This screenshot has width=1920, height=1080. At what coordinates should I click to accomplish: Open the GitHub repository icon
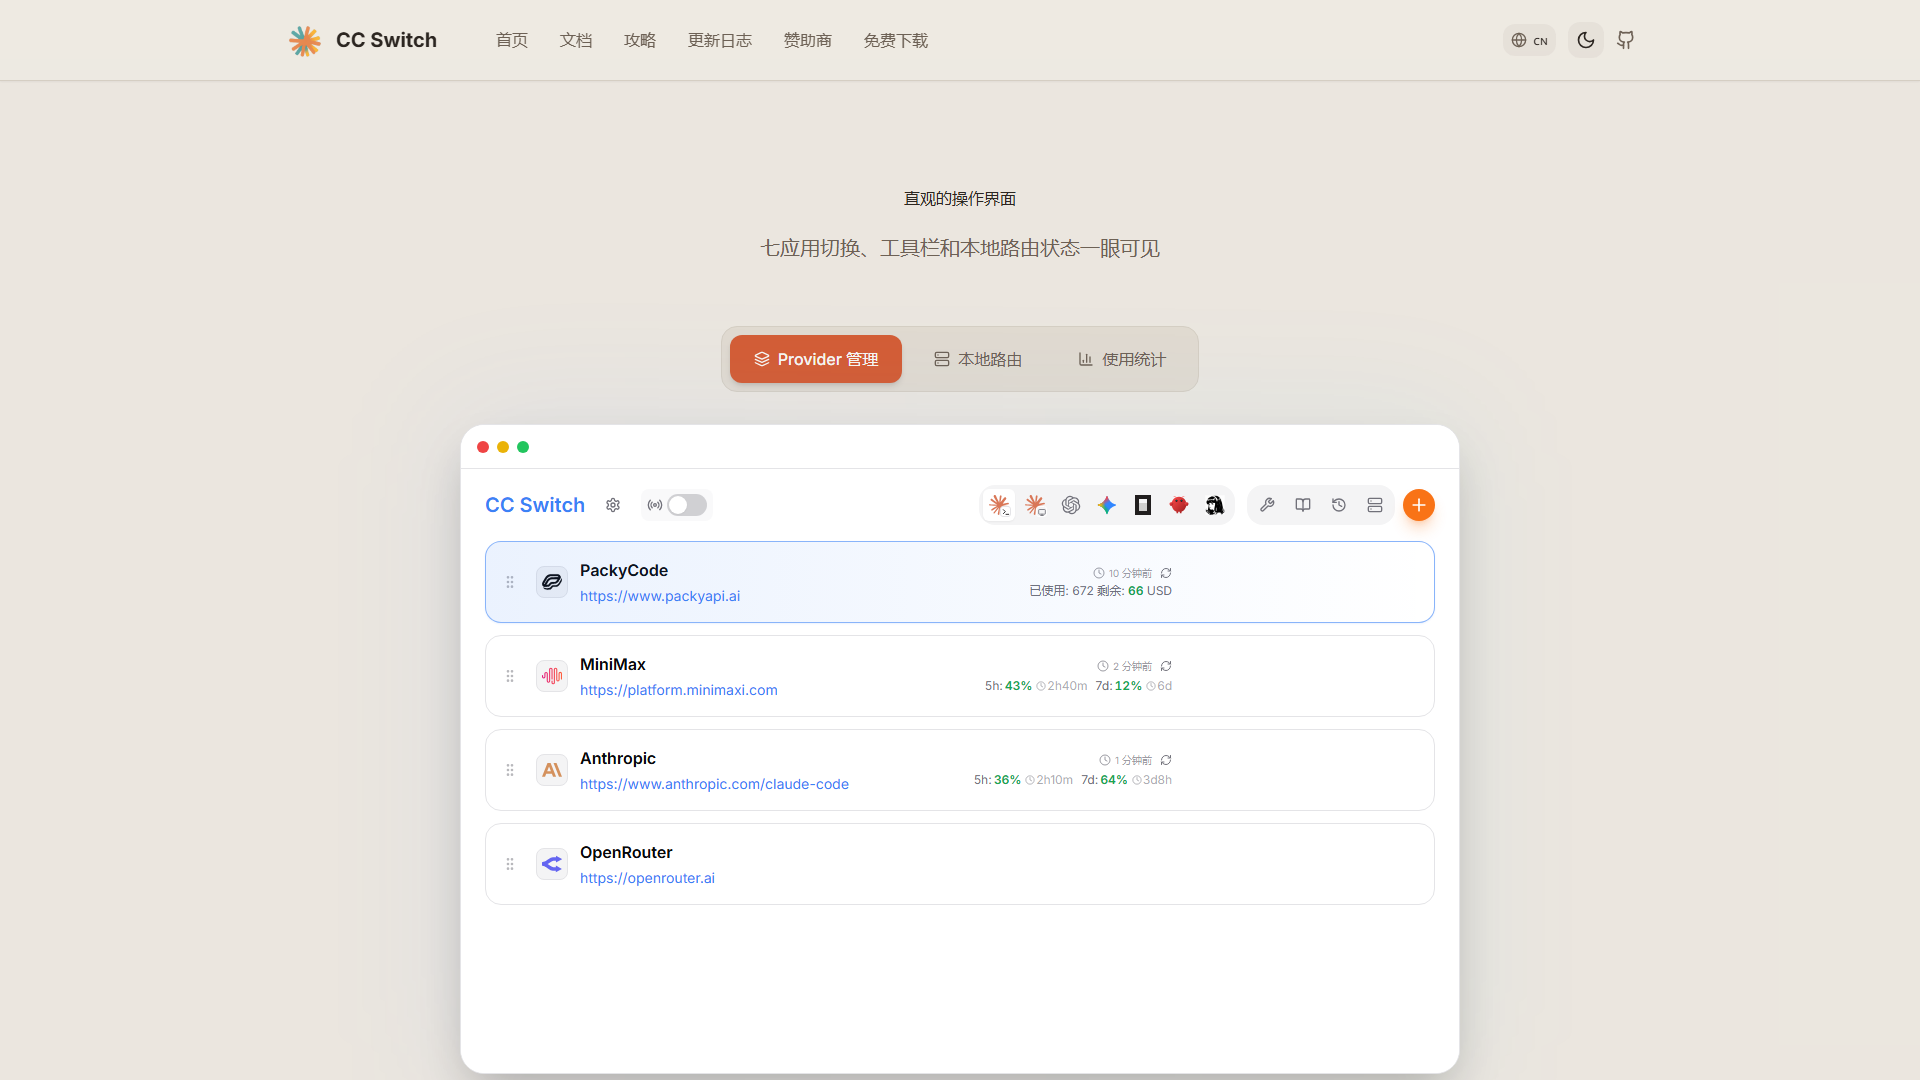coord(1626,40)
